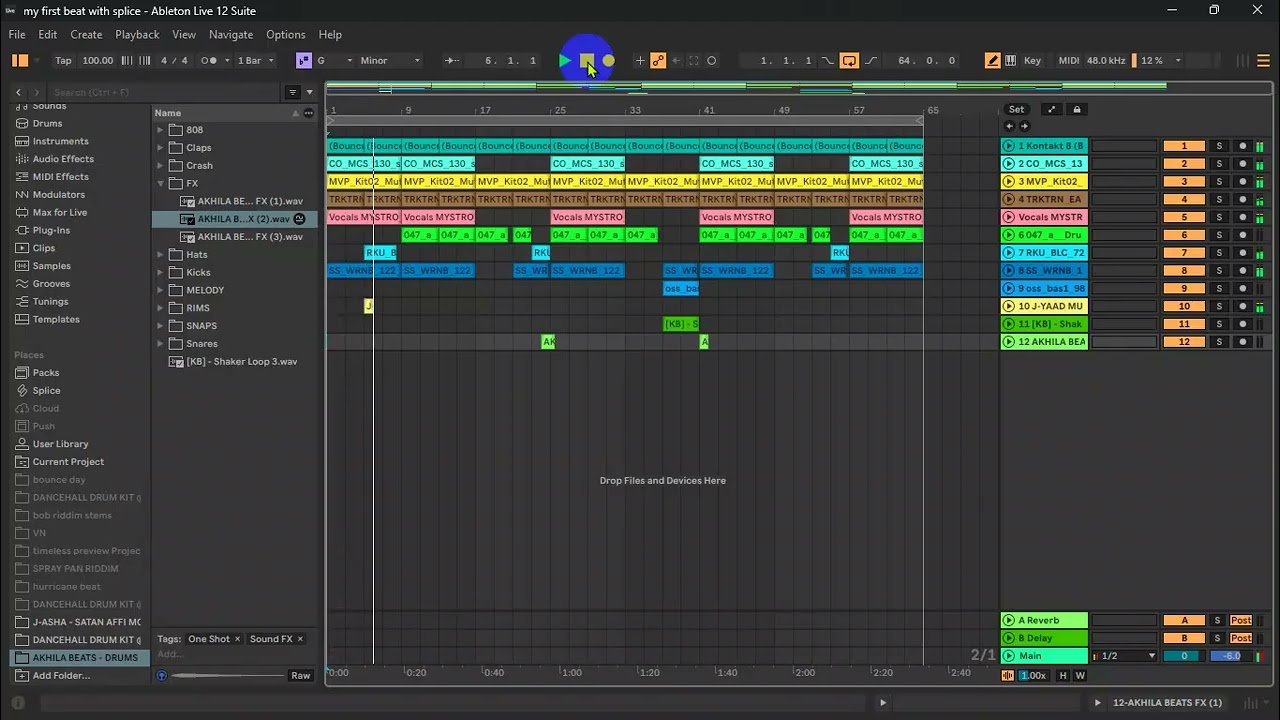Select AKHILA BE... FX (3).wav file

tap(250, 237)
